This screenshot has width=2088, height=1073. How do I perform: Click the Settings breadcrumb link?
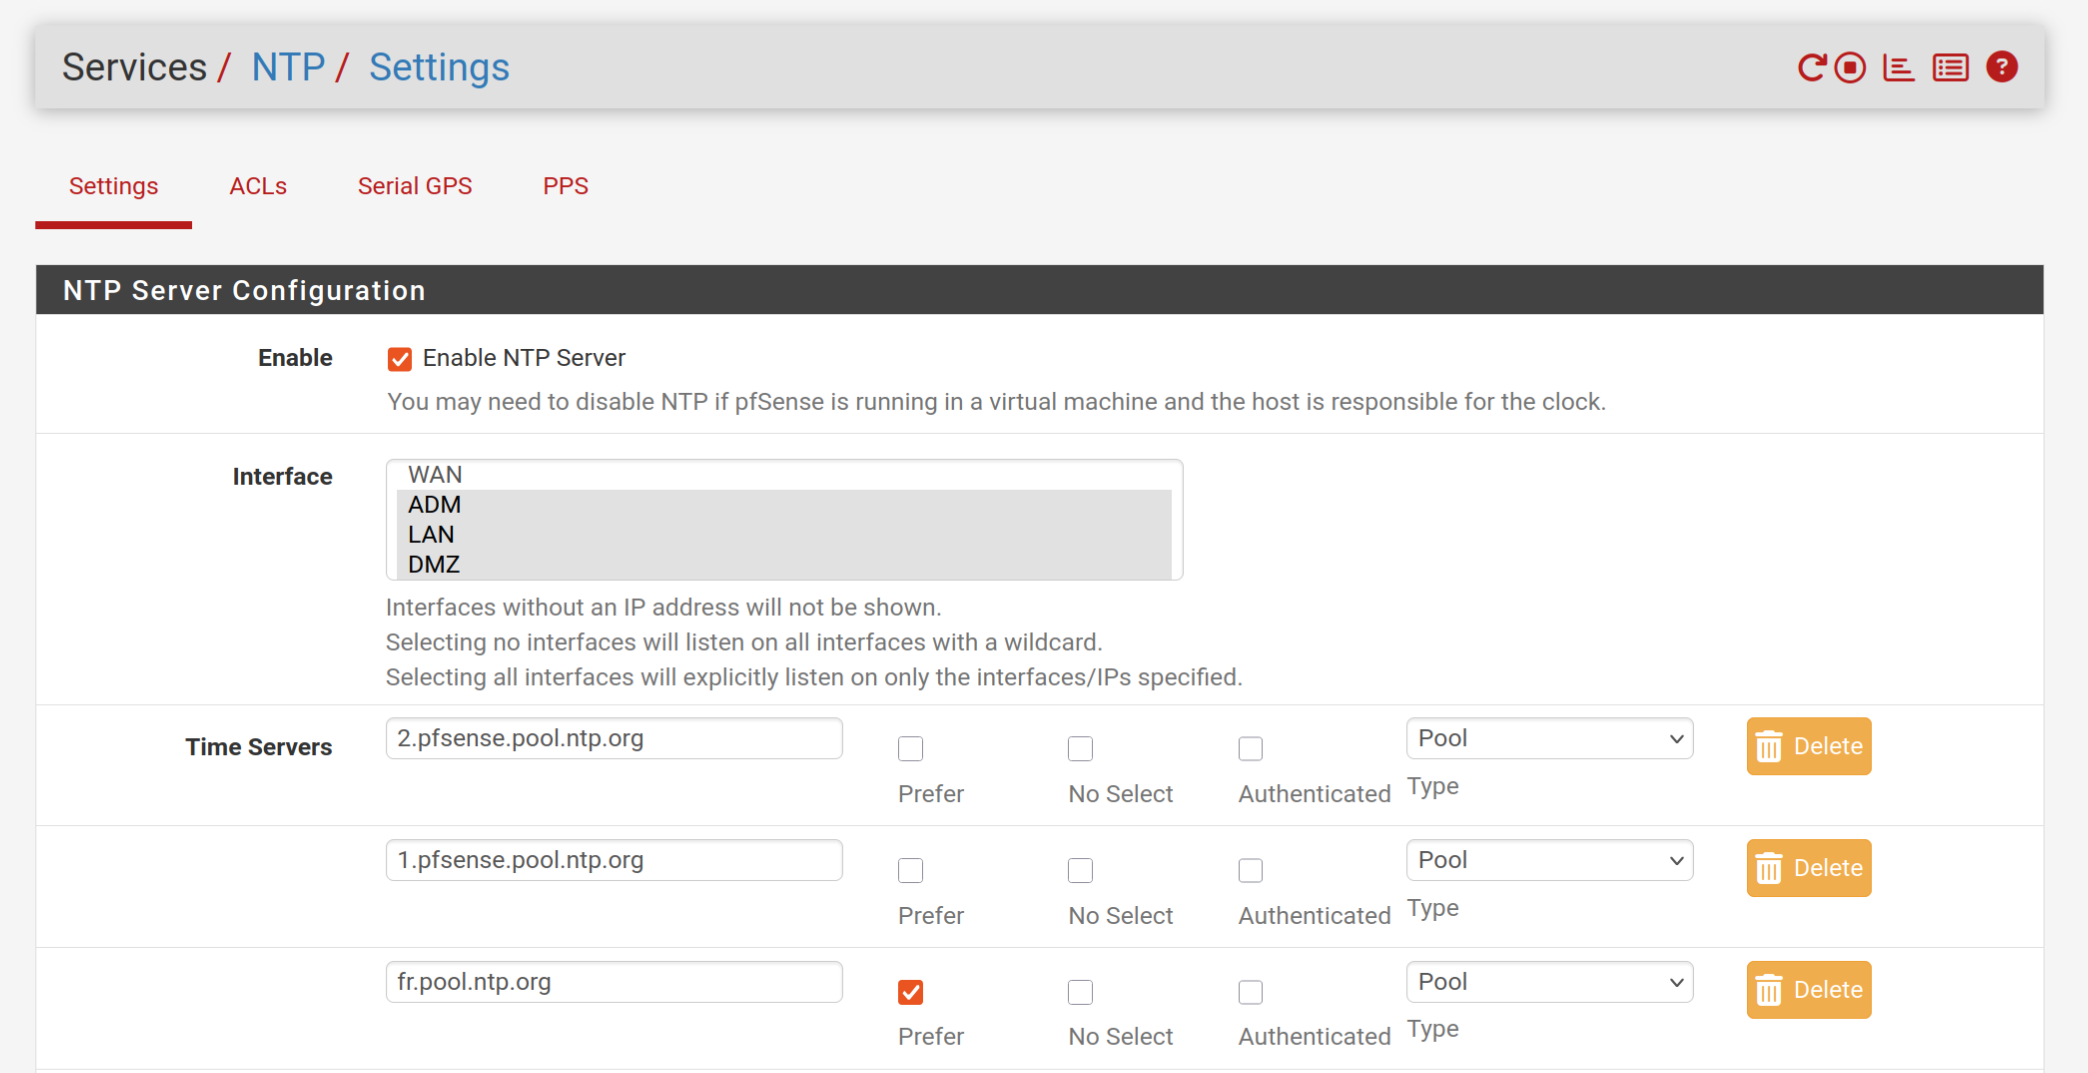pyautogui.click(x=439, y=67)
